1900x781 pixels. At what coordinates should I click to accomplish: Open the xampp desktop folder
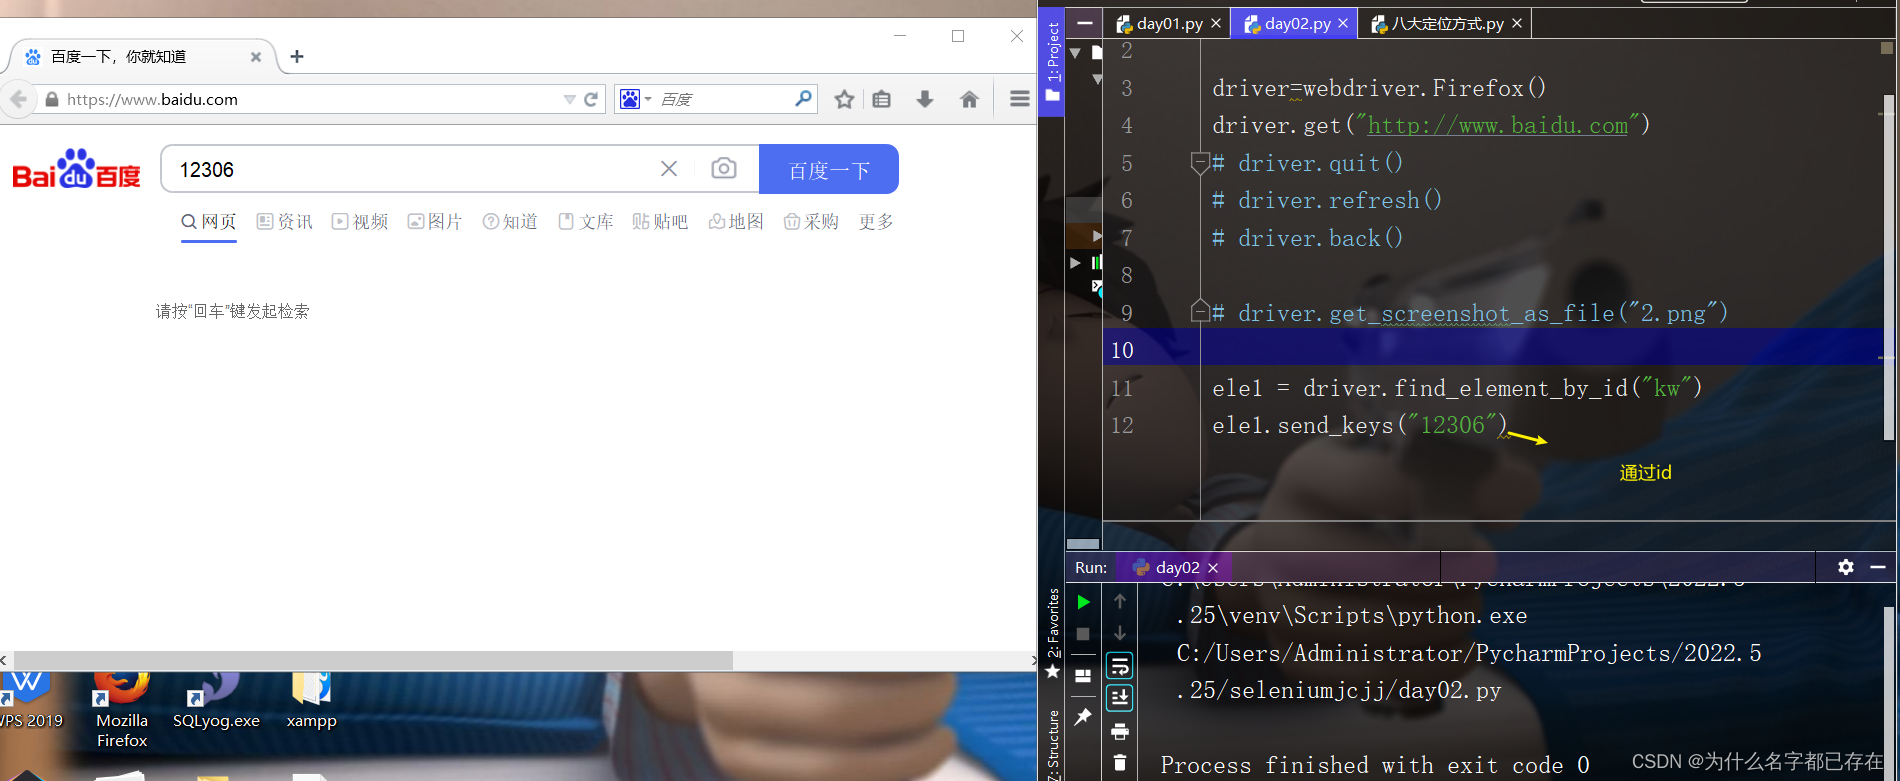311,702
